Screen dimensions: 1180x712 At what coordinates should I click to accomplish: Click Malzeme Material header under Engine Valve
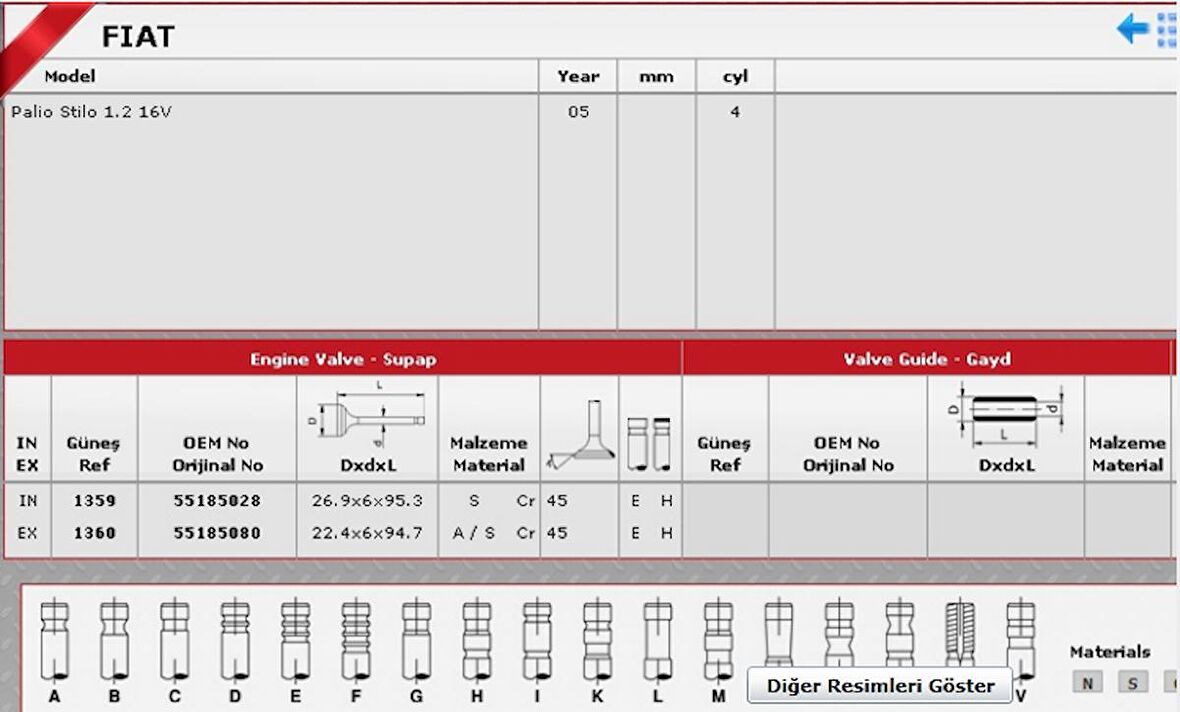pos(488,454)
